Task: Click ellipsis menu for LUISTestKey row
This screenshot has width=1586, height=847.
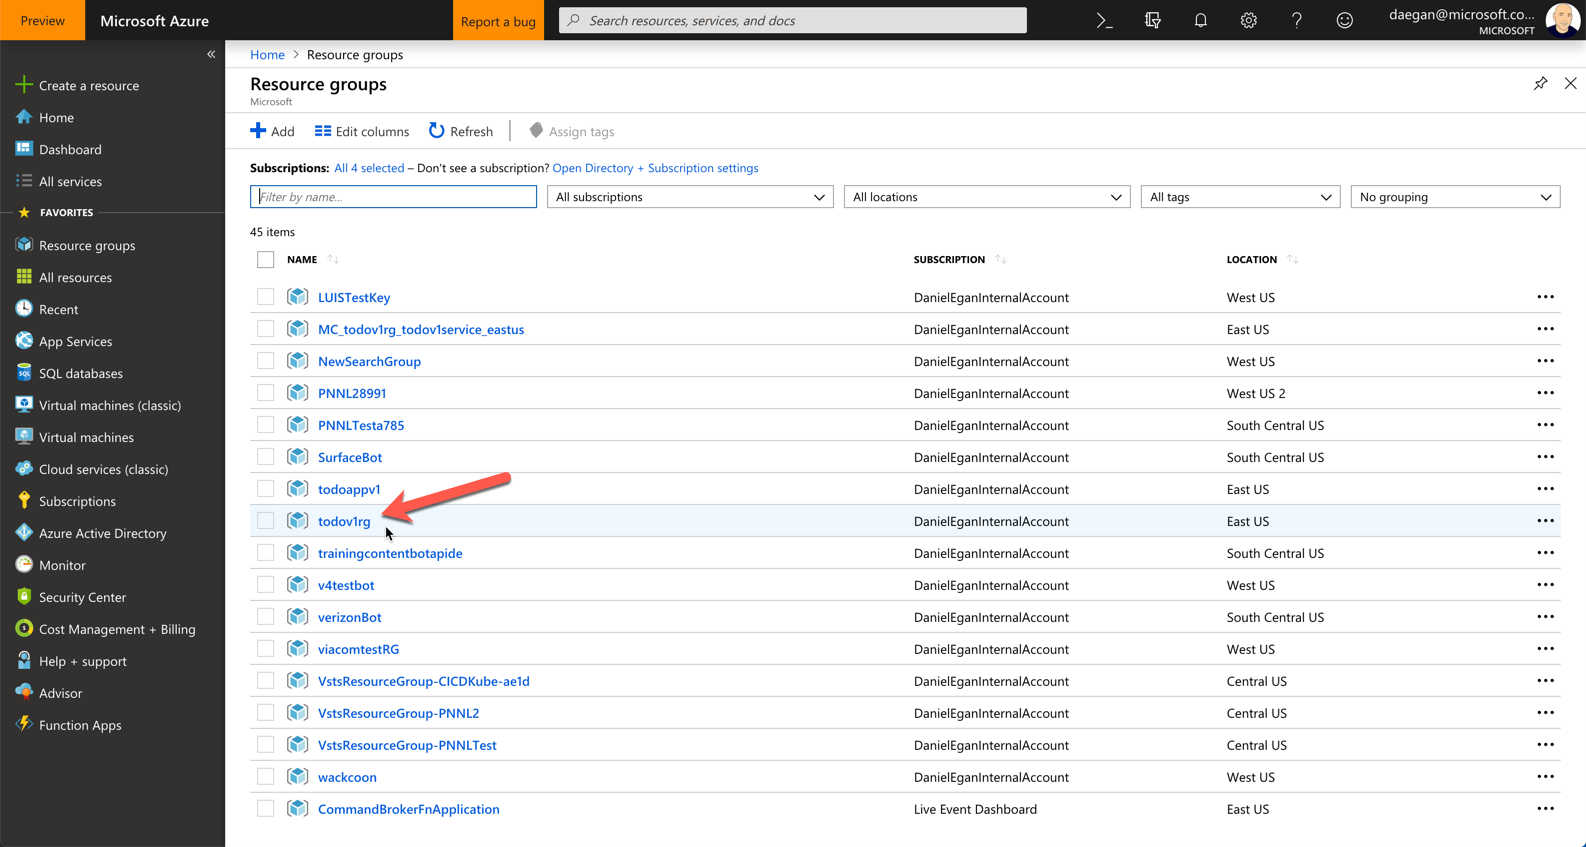Action: click(1545, 297)
